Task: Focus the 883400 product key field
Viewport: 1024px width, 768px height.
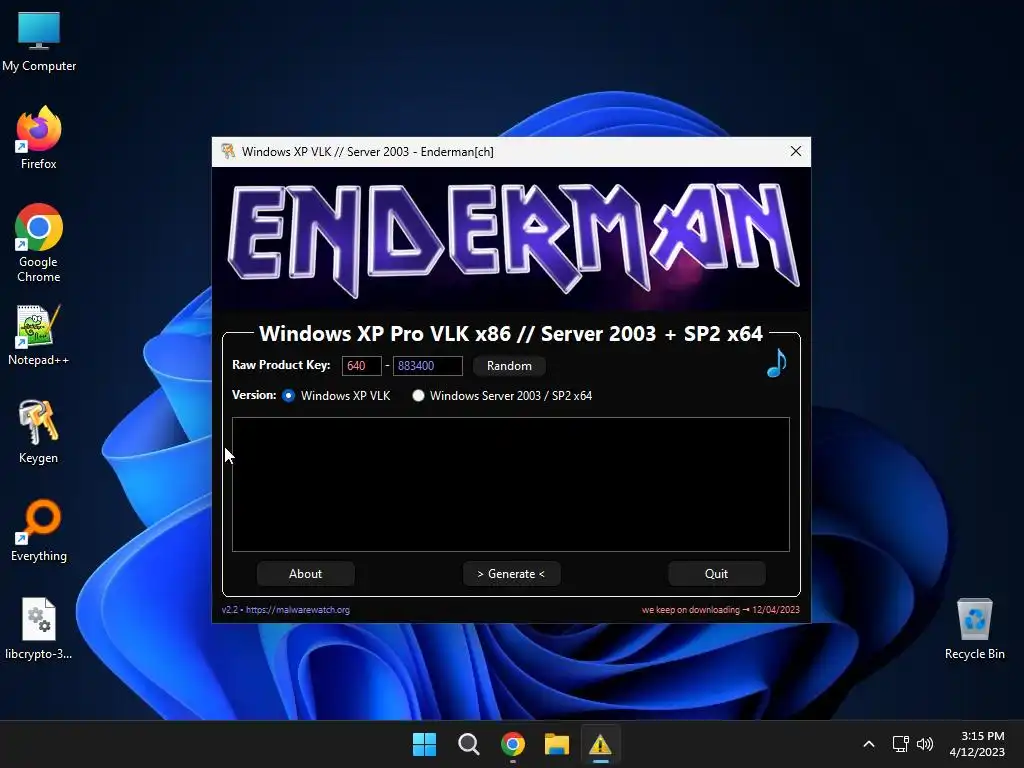Action: pyautogui.click(x=428, y=366)
